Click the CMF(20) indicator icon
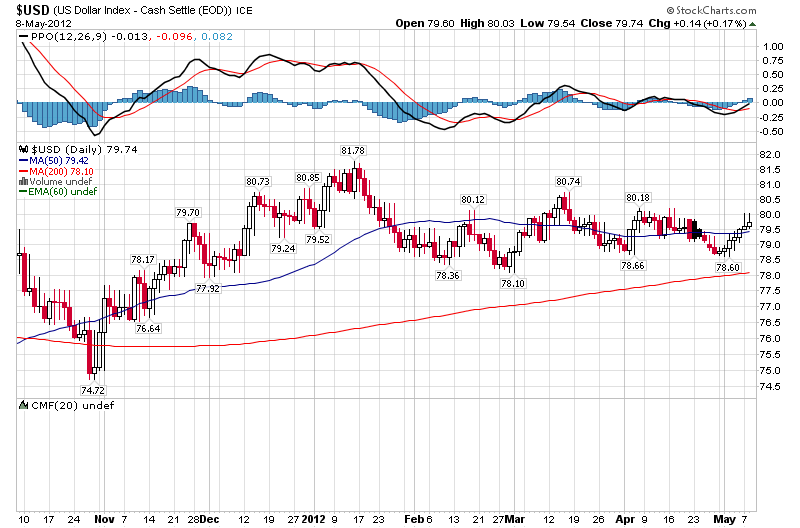 click(x=23, y=405)
